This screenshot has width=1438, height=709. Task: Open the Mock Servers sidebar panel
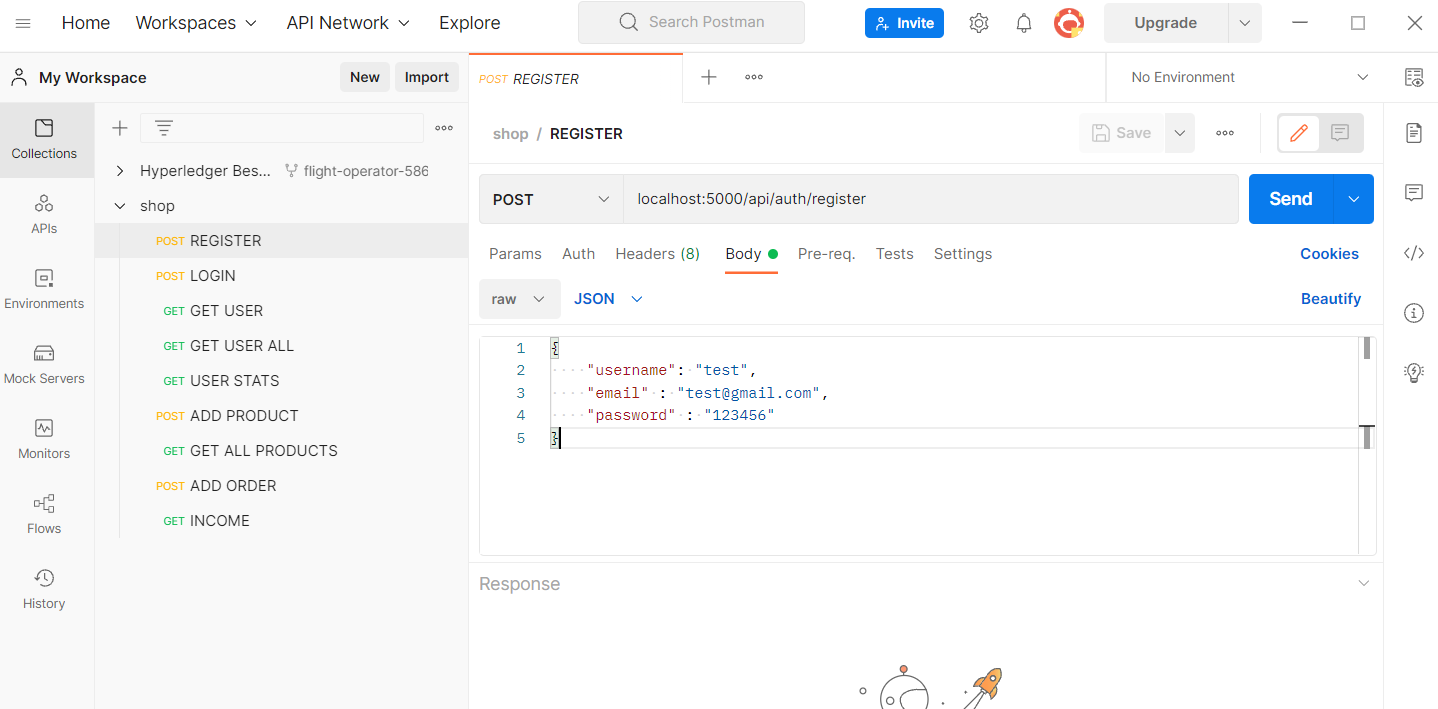44,364
